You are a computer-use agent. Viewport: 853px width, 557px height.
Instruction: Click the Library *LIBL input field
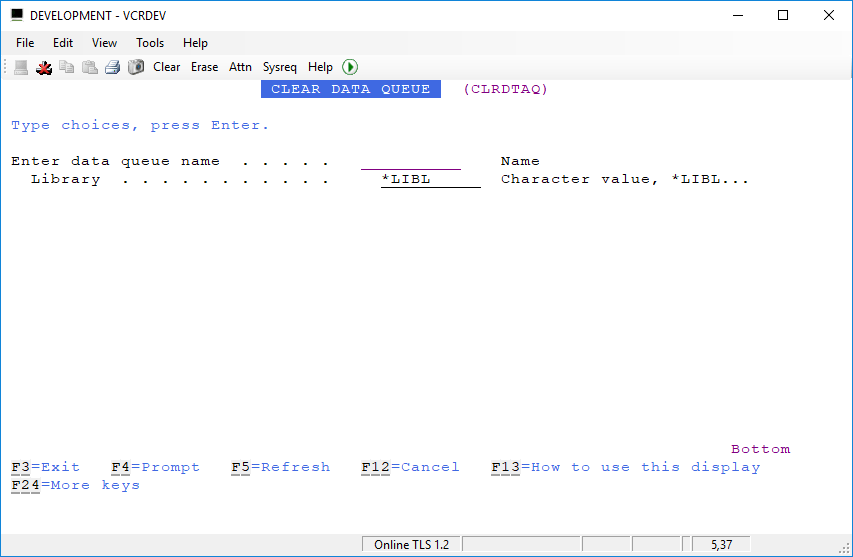pos(431,180)
